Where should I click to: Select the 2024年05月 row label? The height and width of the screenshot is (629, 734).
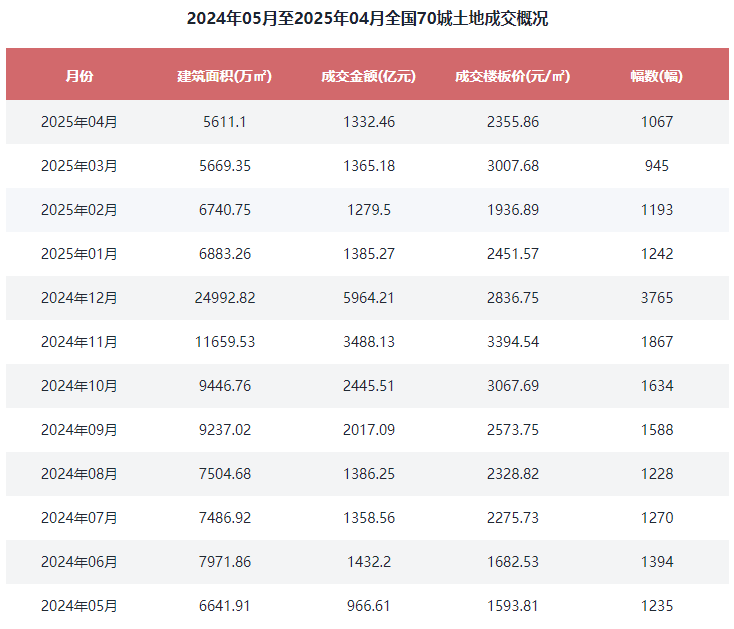(79, 606)
